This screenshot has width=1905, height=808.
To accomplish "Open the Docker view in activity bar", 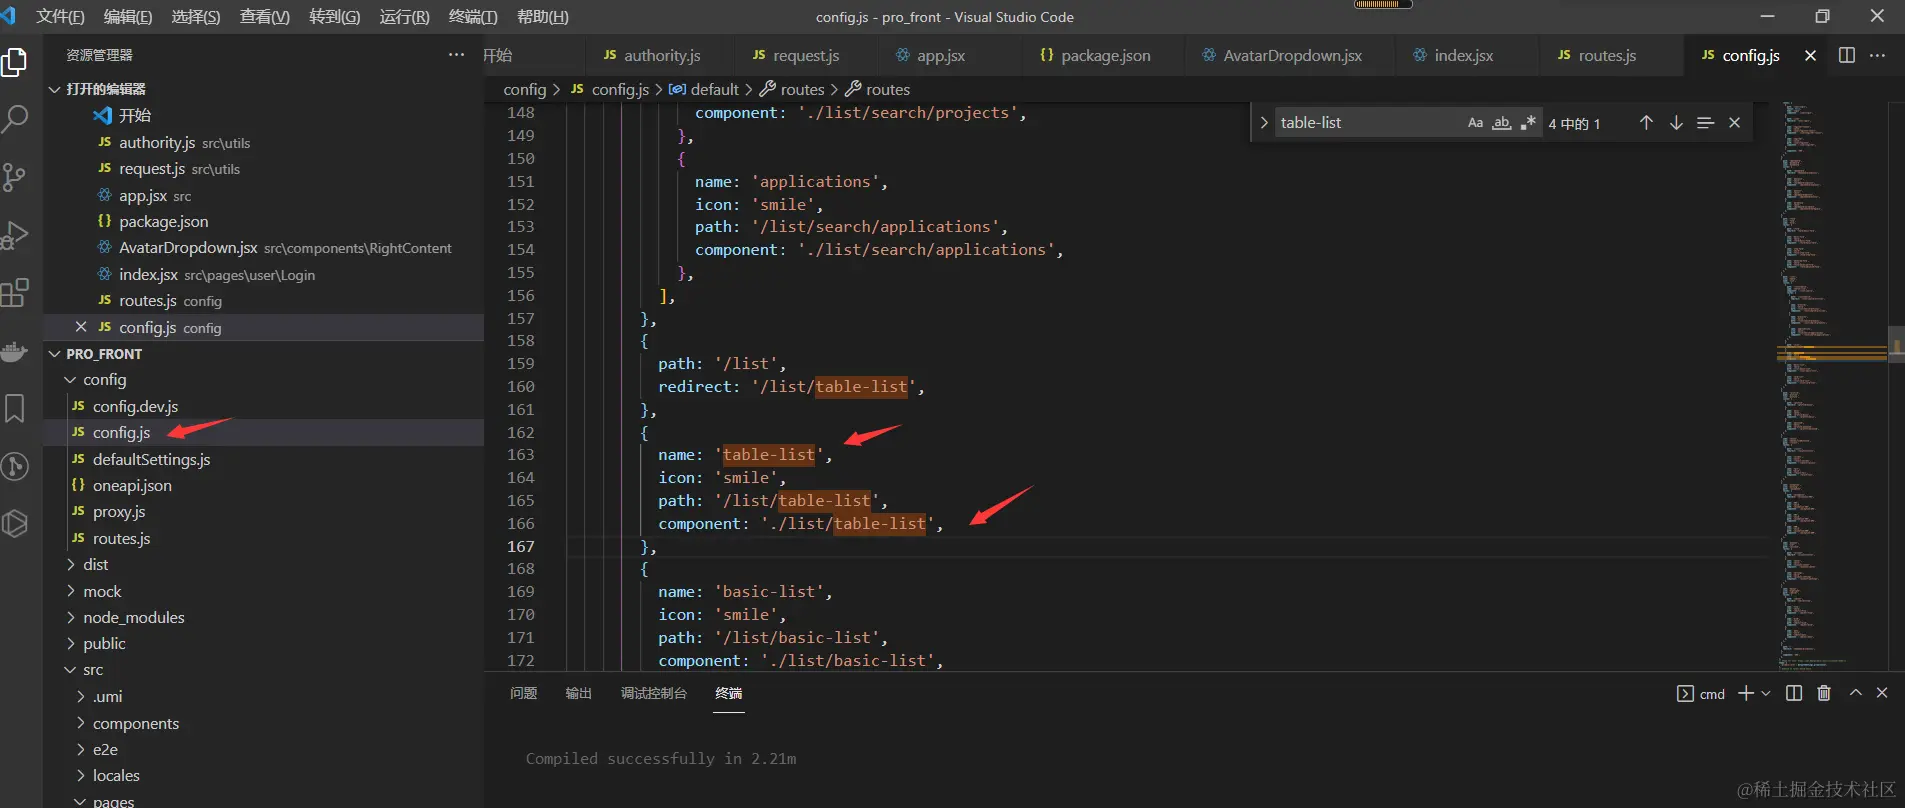I will click(15, 351).
